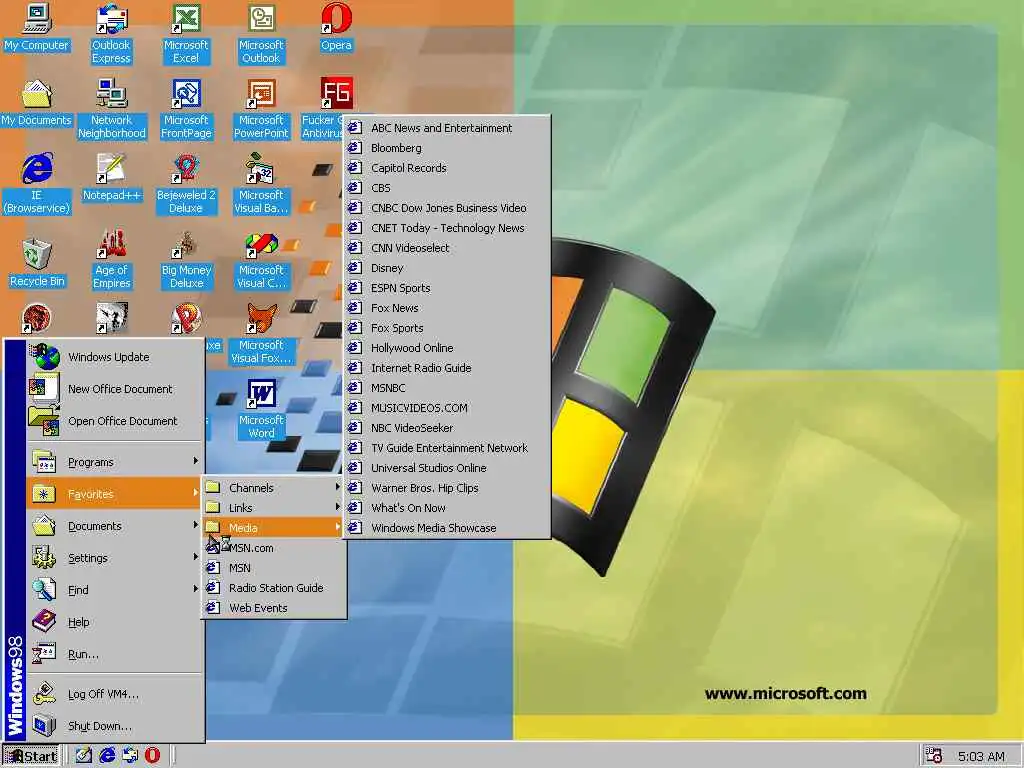Select the Microsoft Visual Basic shortcut
The width and height of the screenshot is (1024, 768).
click(x=261, y=184)
